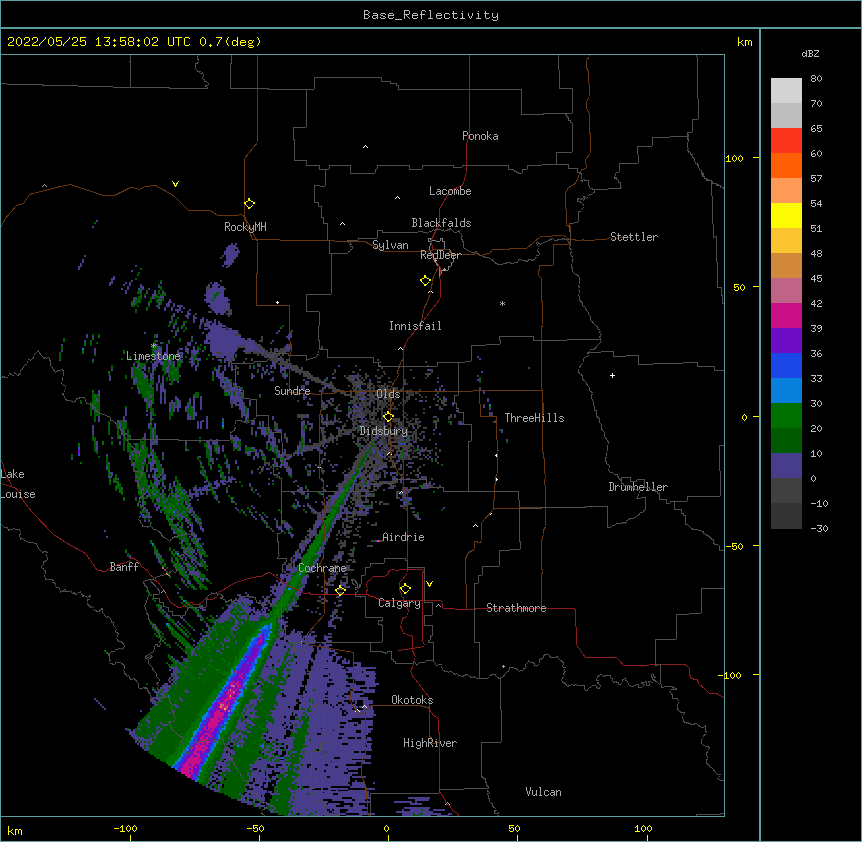Click the RedDeer city label

440,255
